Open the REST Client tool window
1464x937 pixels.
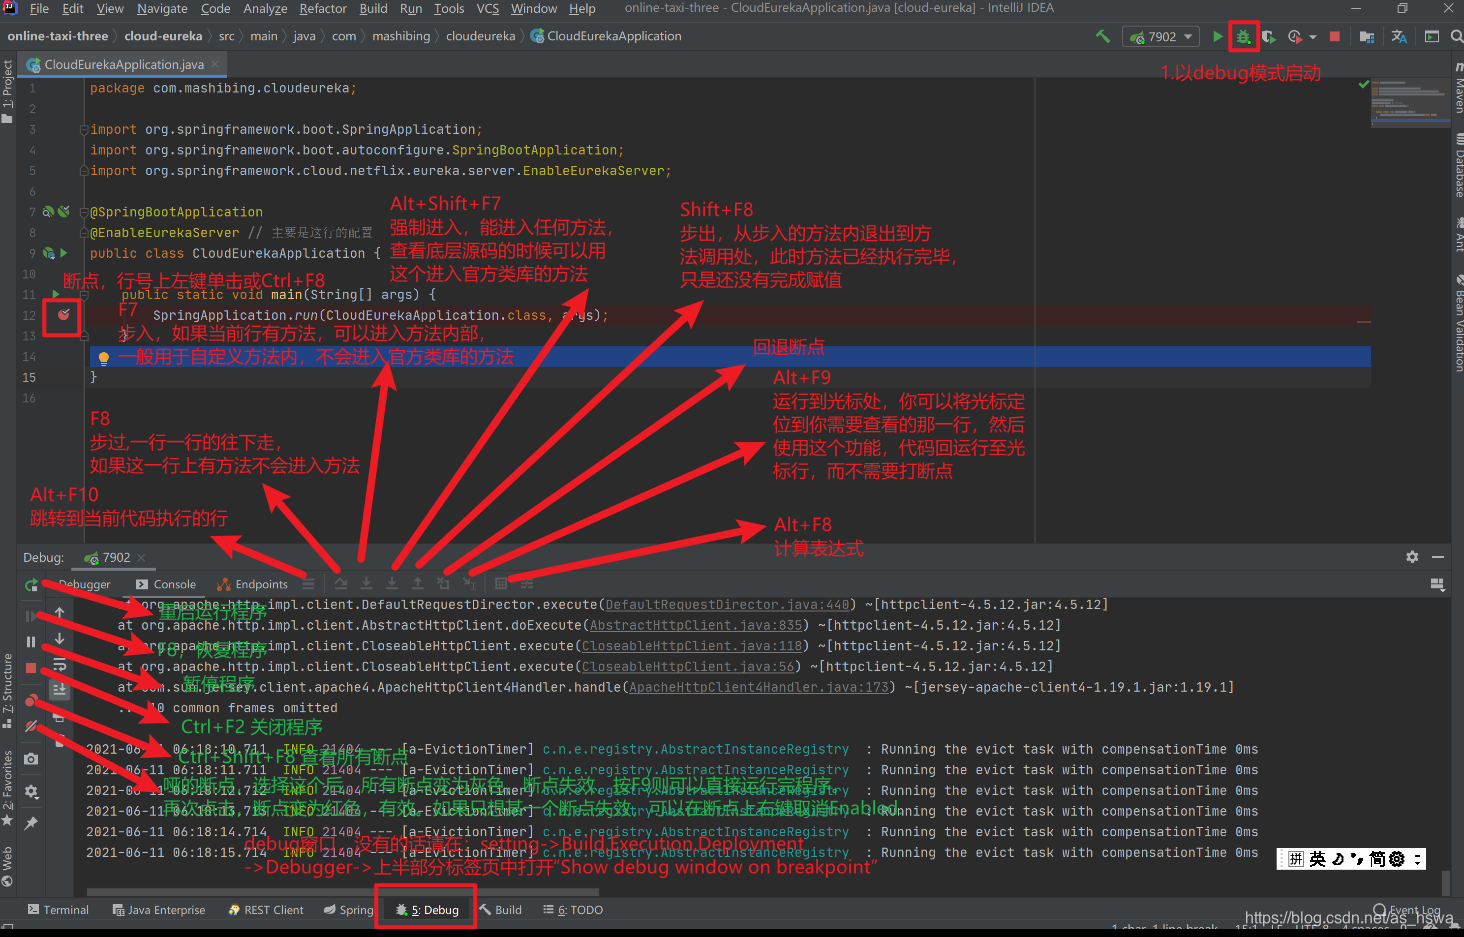click(x=265, y=910)
